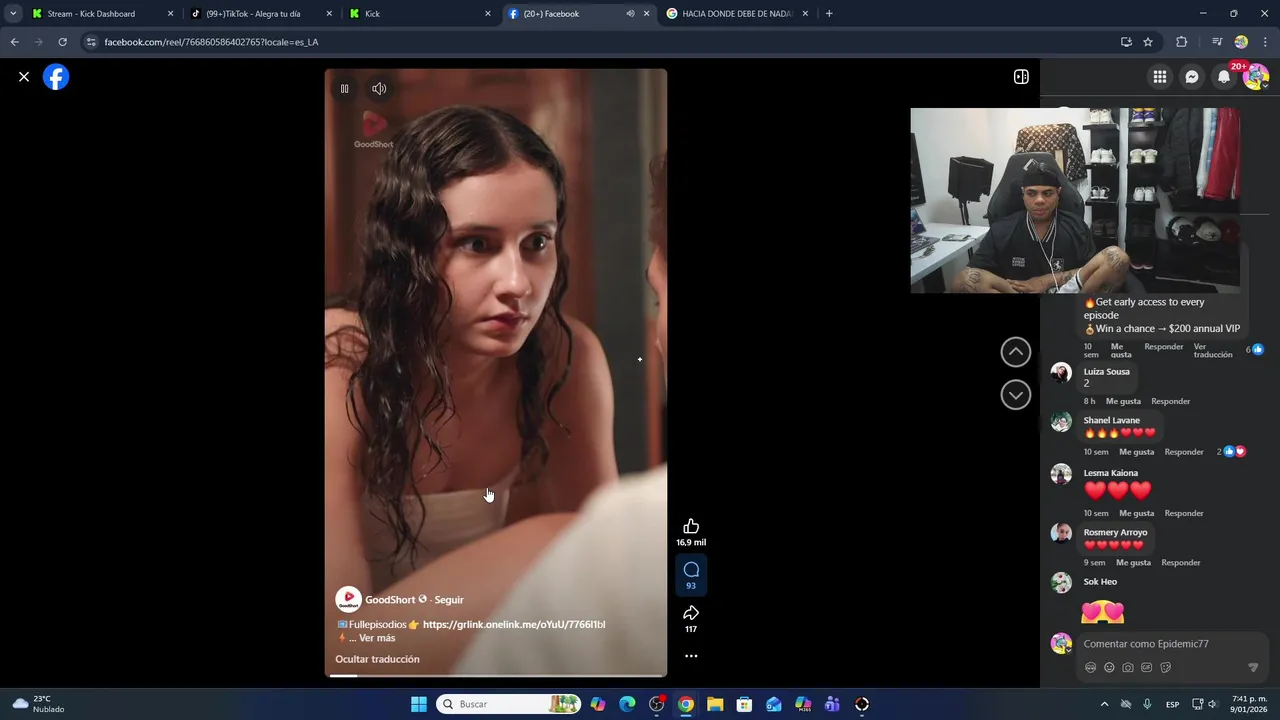The height and width of the screenshot is (720, 1280).
Task: Open GoodShort page name
Action: pos(390,600)
